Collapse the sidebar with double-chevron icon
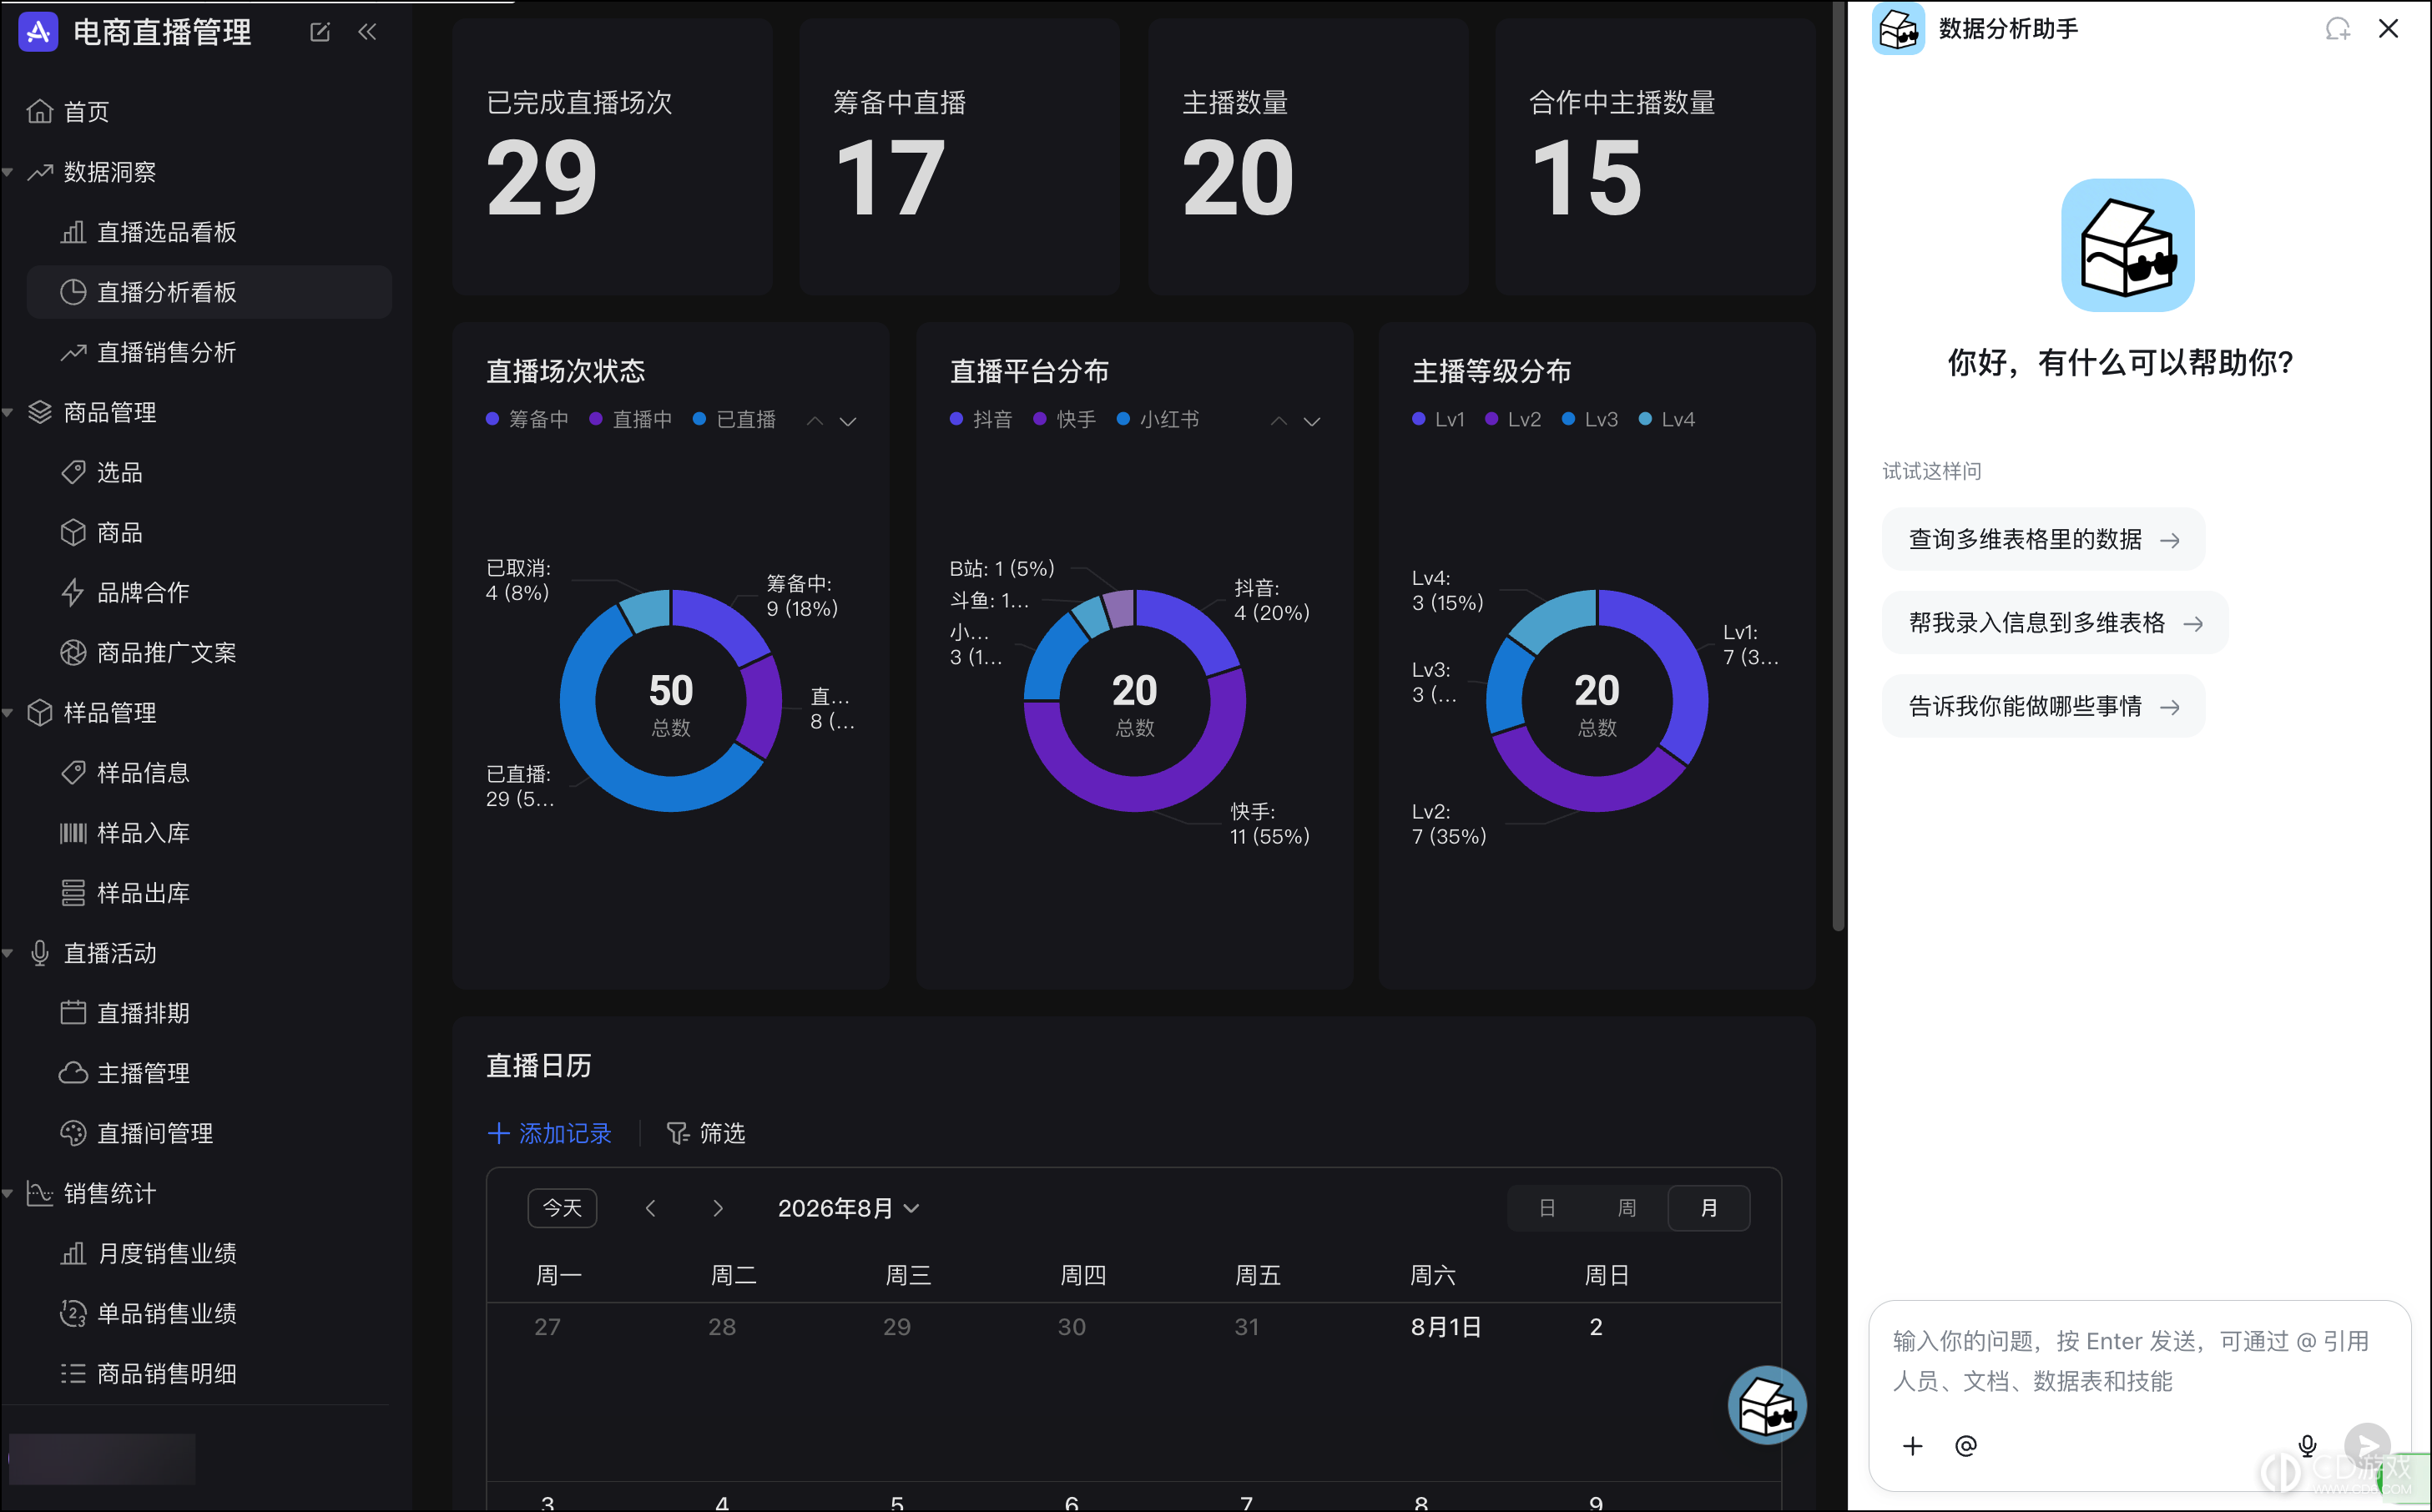This screenshot has height=1512, width=2432. coord(368,32)
